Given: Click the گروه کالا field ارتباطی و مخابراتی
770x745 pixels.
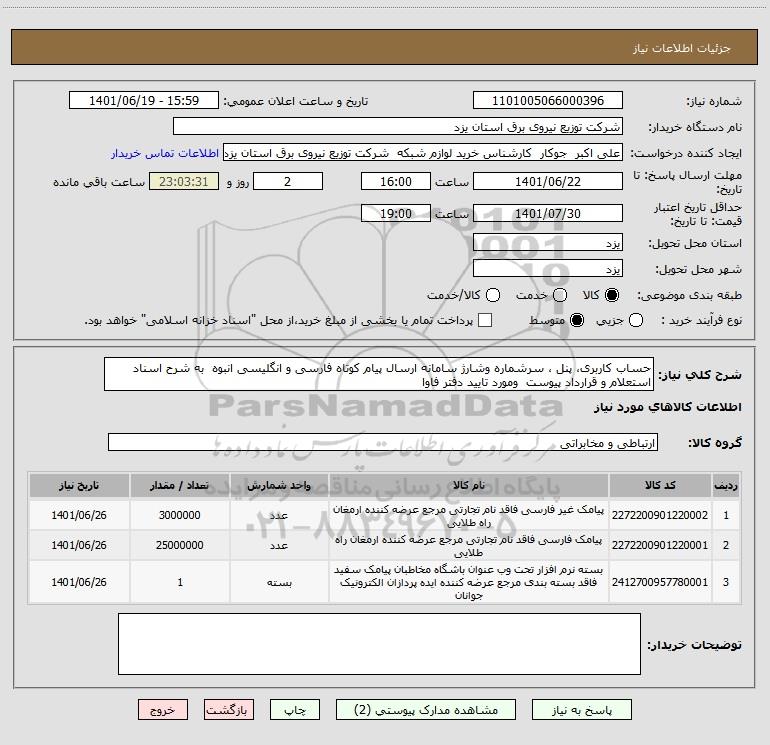Looking at the screenshot, I should pyautogui.click(x=383, y=442).
